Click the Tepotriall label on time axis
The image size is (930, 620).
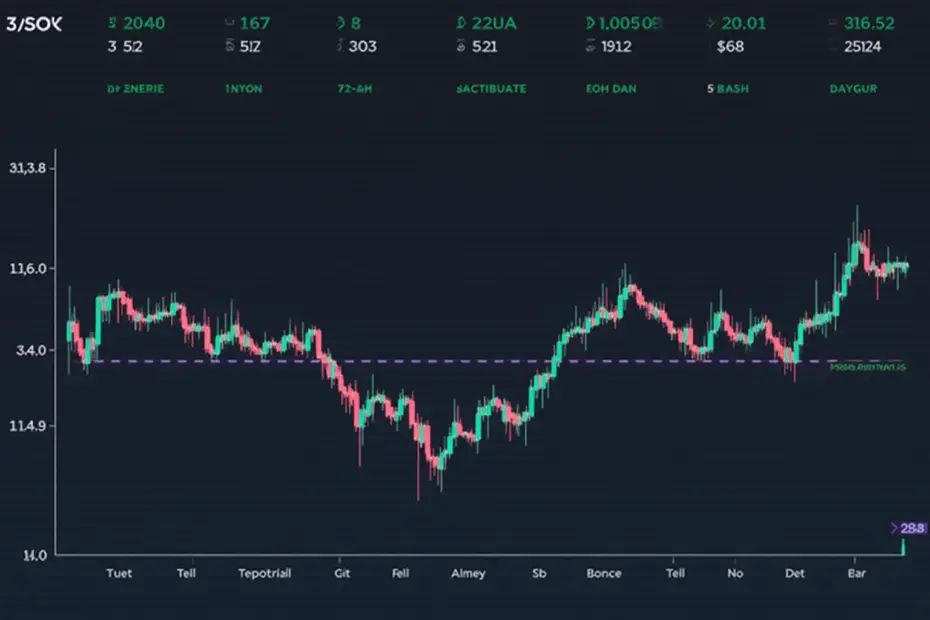266,573
